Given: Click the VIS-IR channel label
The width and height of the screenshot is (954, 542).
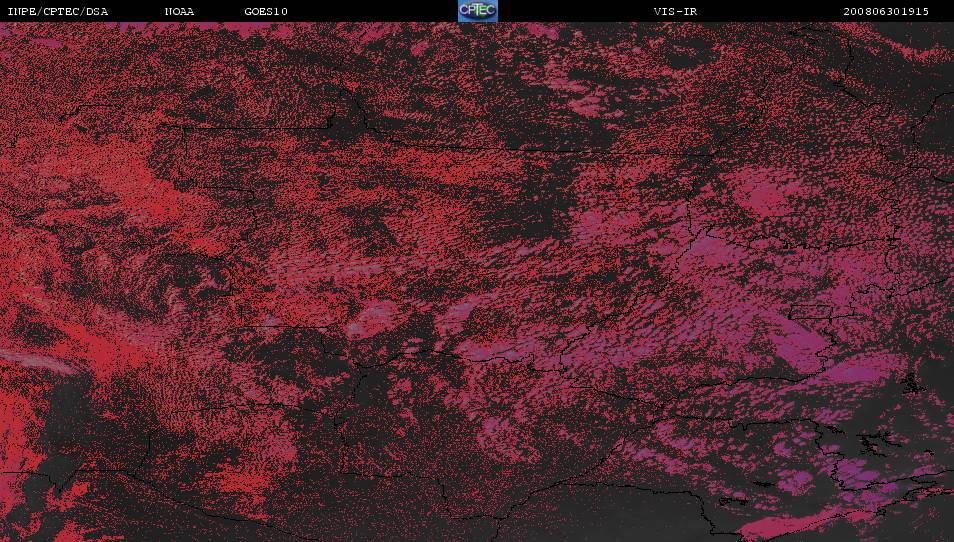Looking at the screenshot, I should click(x=675, y=12).
